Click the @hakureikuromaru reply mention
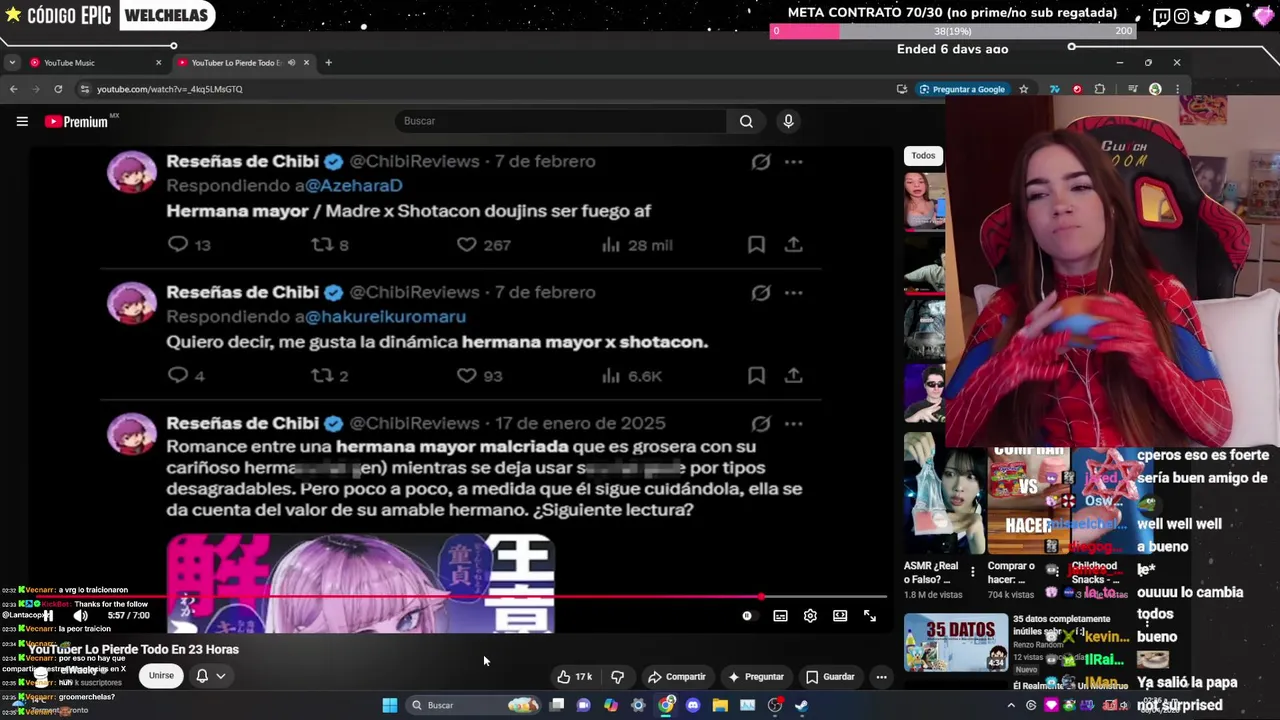Image resolution: width=1280 pixels, height=720 pixels. click(x=385, y=317)
